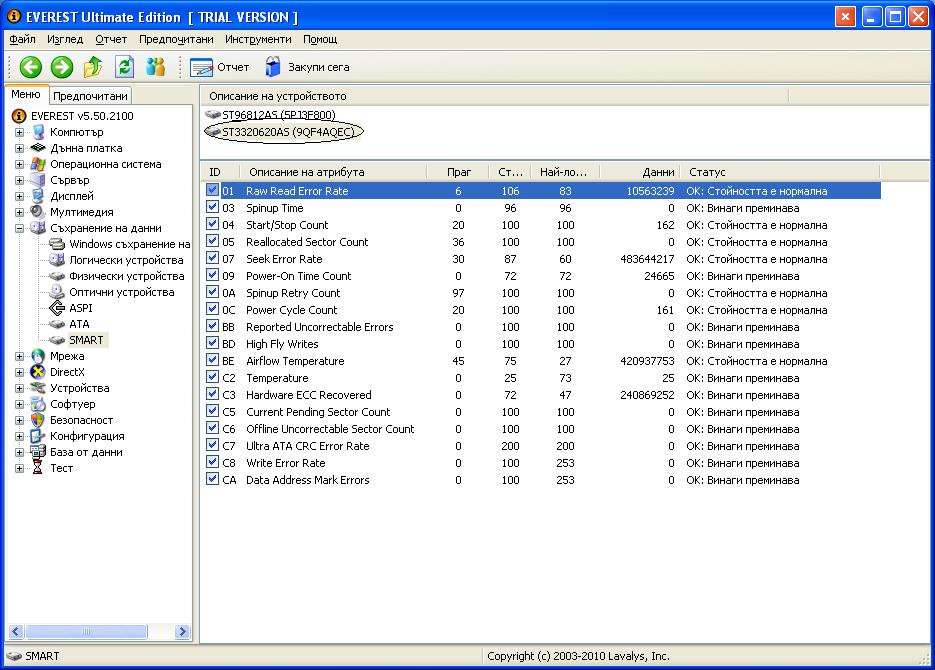935x670 pixels.
Task: Toggle the Temperature attribute checkbox
Action: click(212, 378)
